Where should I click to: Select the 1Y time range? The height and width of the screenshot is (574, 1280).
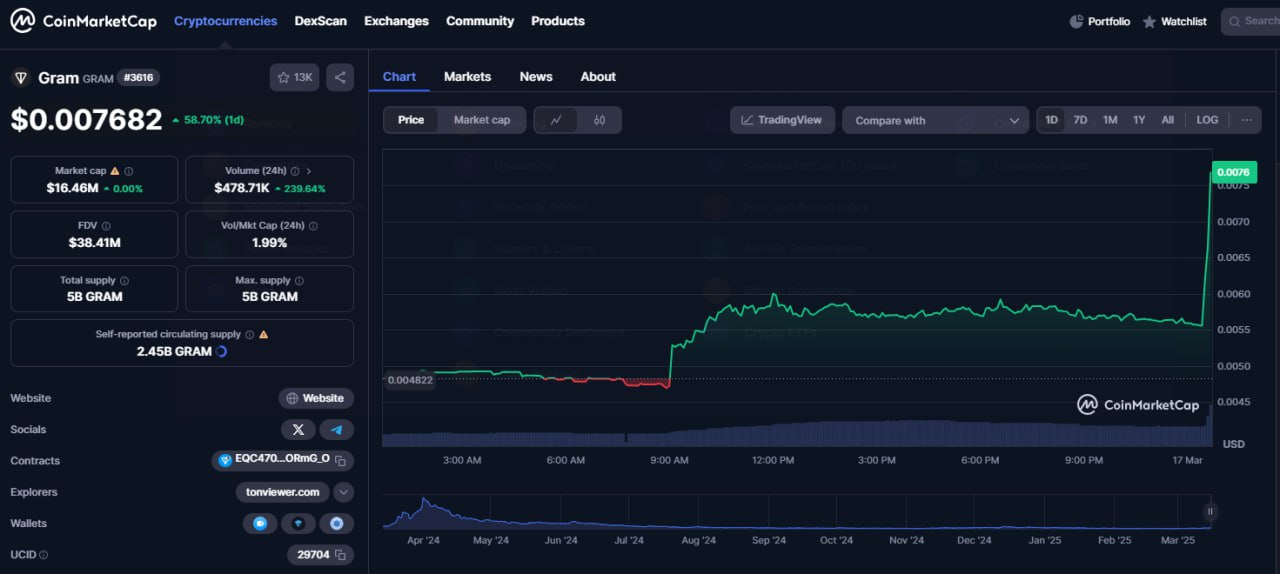(1139, 120)
